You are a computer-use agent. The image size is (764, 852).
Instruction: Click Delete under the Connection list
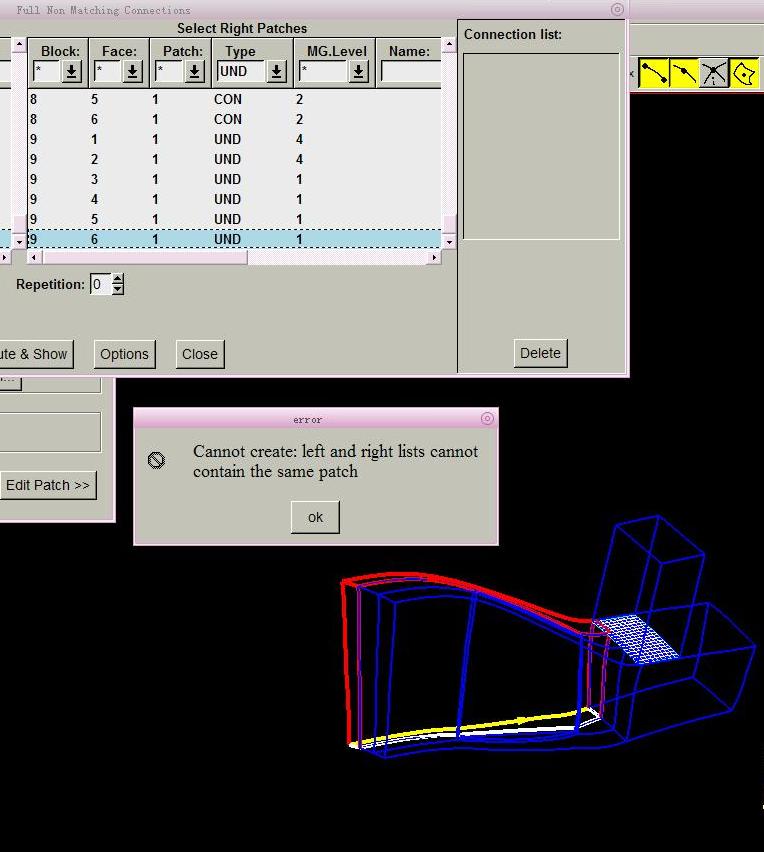(540, 353)
